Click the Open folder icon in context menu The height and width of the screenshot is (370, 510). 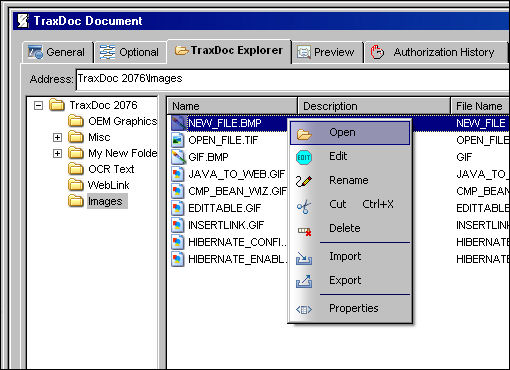click(x=304, y=134)
